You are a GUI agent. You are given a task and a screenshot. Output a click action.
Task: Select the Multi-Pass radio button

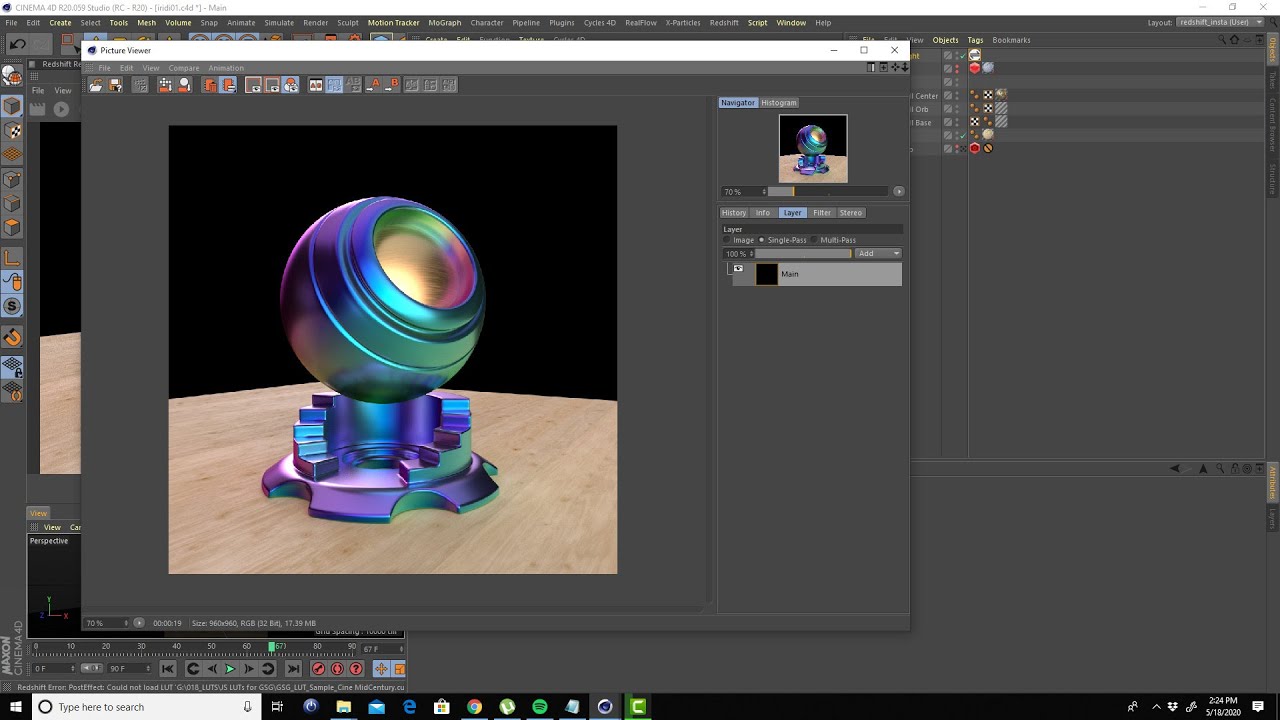(x=814, y=240)
